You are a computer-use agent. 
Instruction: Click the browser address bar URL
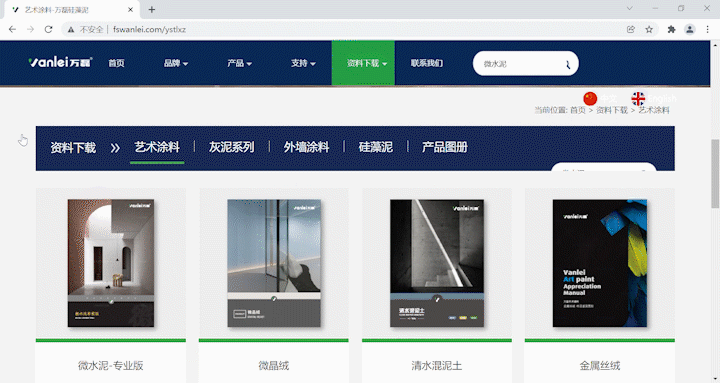click(x=149, y=29)
